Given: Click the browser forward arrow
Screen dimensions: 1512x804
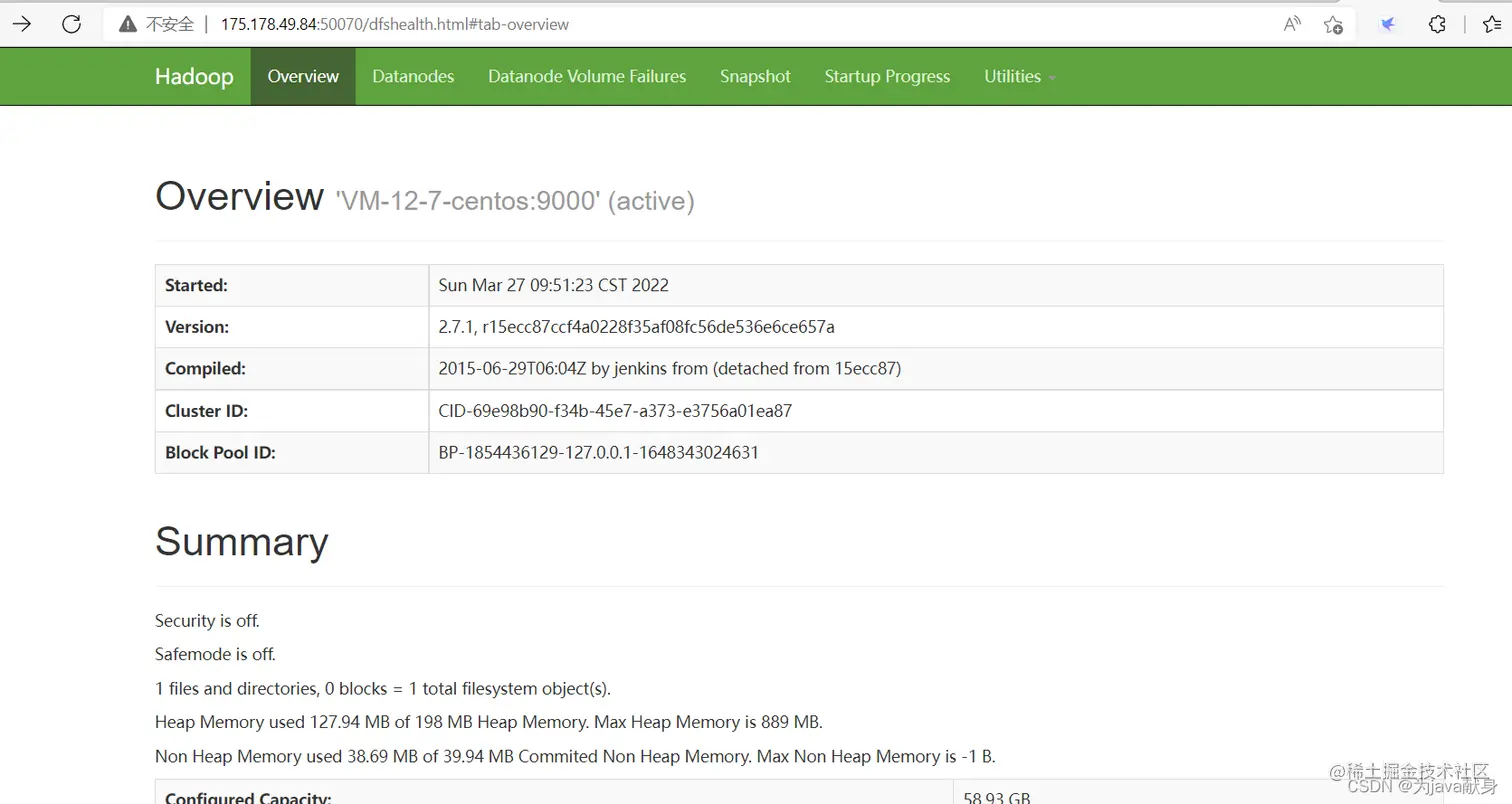Looking at the screenshot, I should (x=21, y=24).
